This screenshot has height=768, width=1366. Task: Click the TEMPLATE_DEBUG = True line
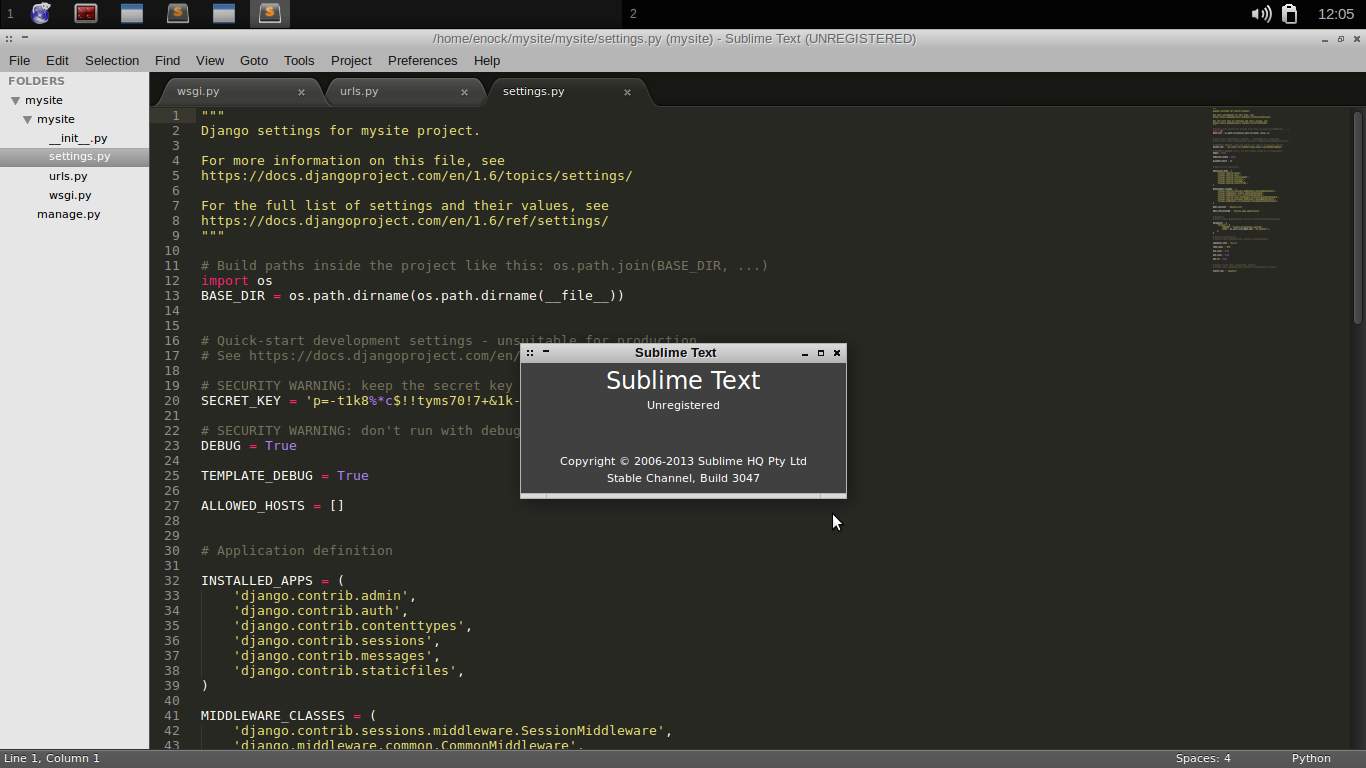(x=284, y=476)
